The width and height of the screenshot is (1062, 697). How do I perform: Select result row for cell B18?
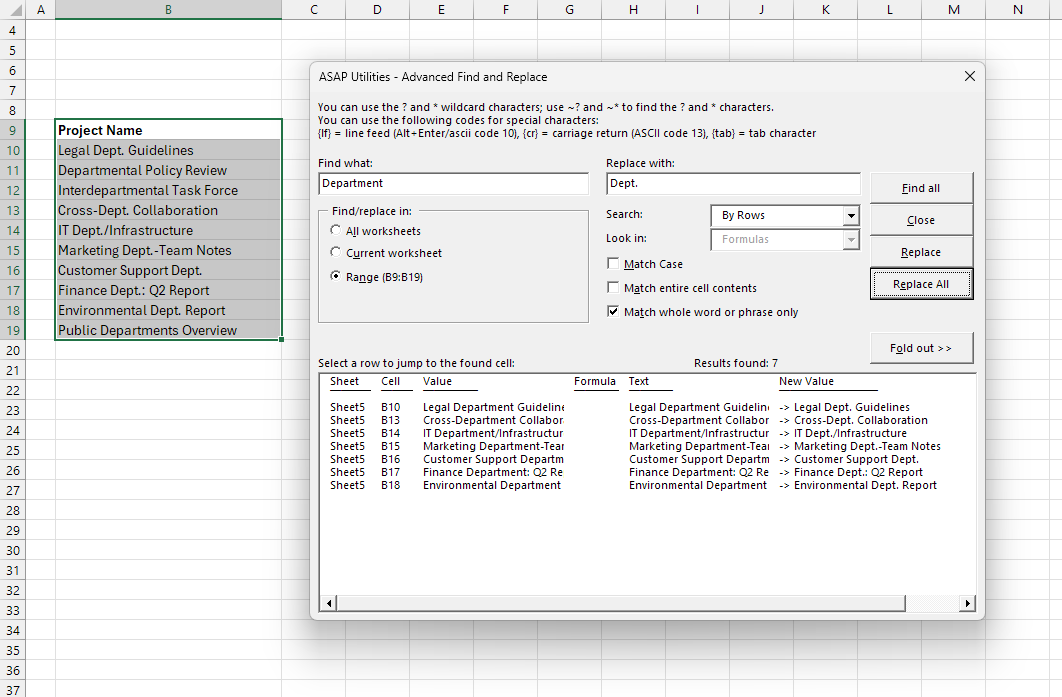(647, 485)
